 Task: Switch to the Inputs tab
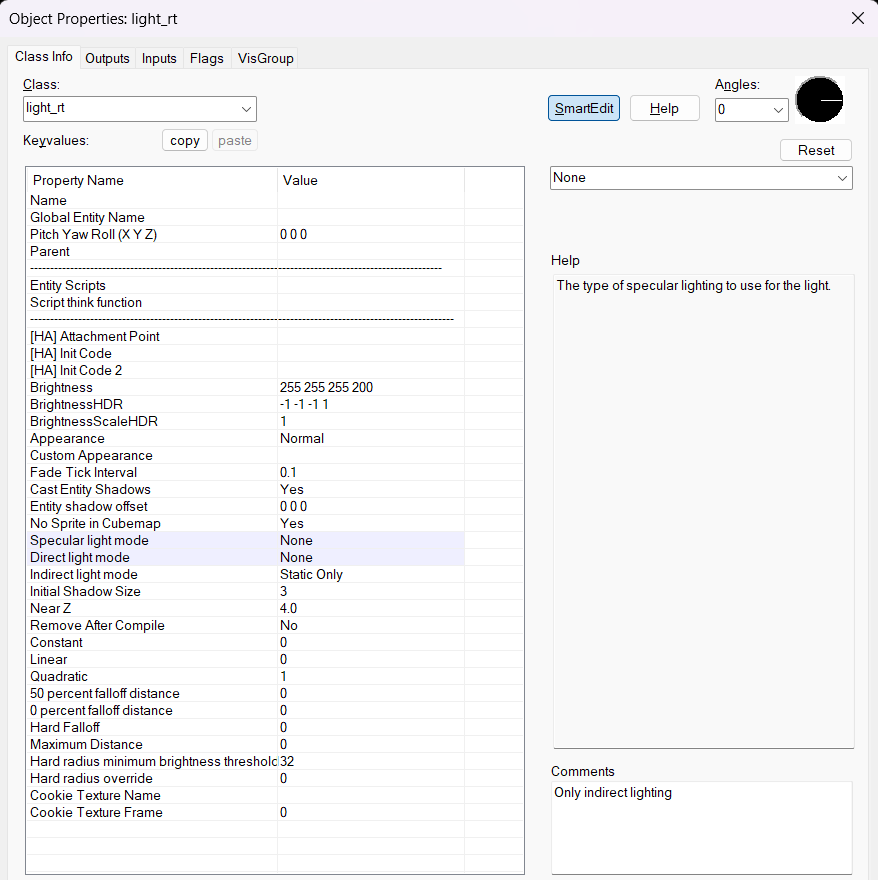tap(159, 58)
